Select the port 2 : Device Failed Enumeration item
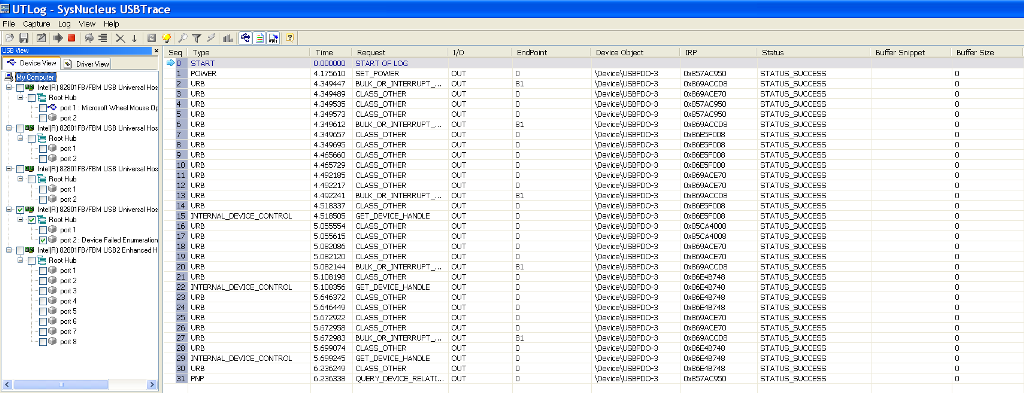This screenshot has width=1024, height=393. 108,240
